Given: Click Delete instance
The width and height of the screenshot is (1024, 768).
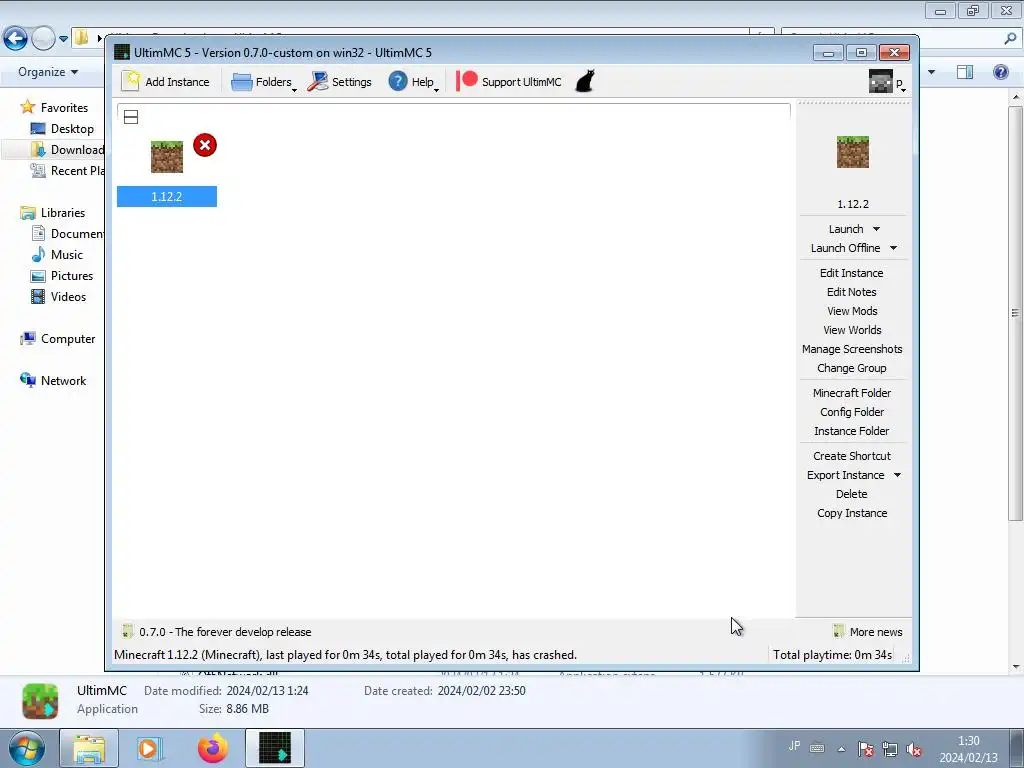Looking at the screenshot, I should pyautogui.click(x=852, y=494).
